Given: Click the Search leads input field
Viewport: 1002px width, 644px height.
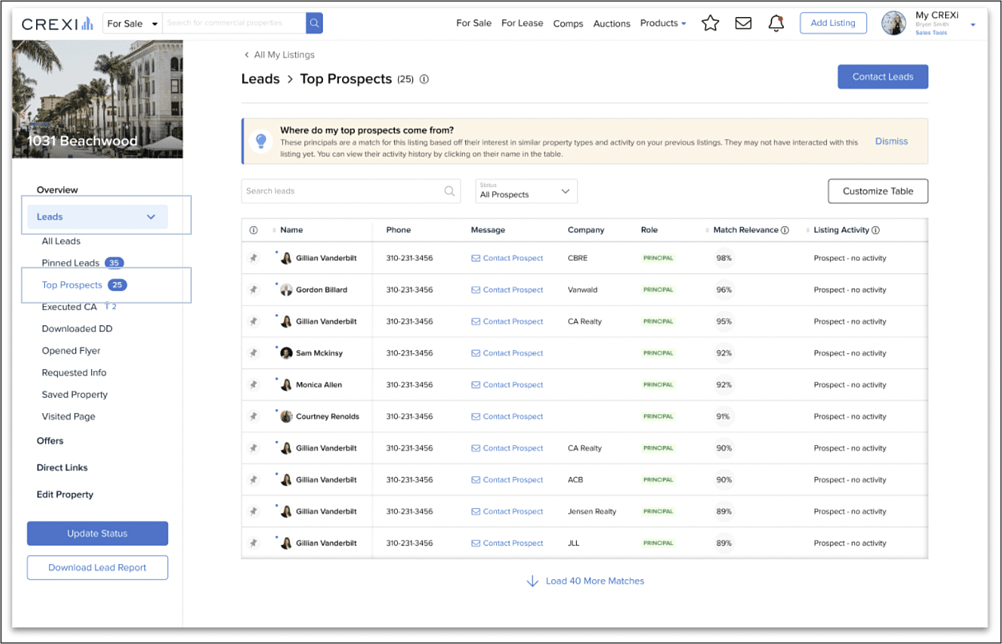Looking at the screenshot, I should point(350,191).
